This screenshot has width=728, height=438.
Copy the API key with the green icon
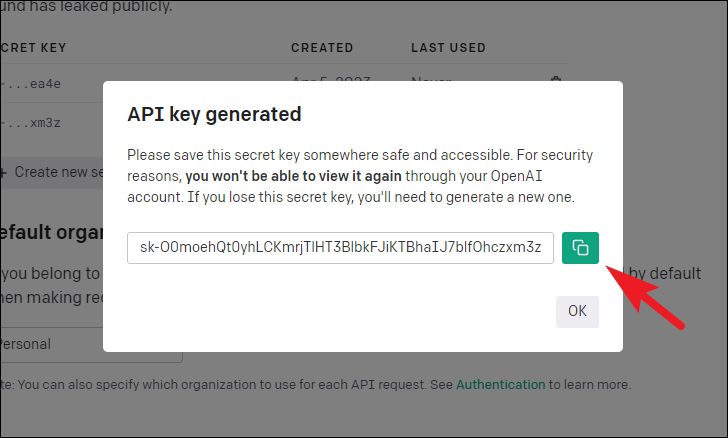[580, 248]
